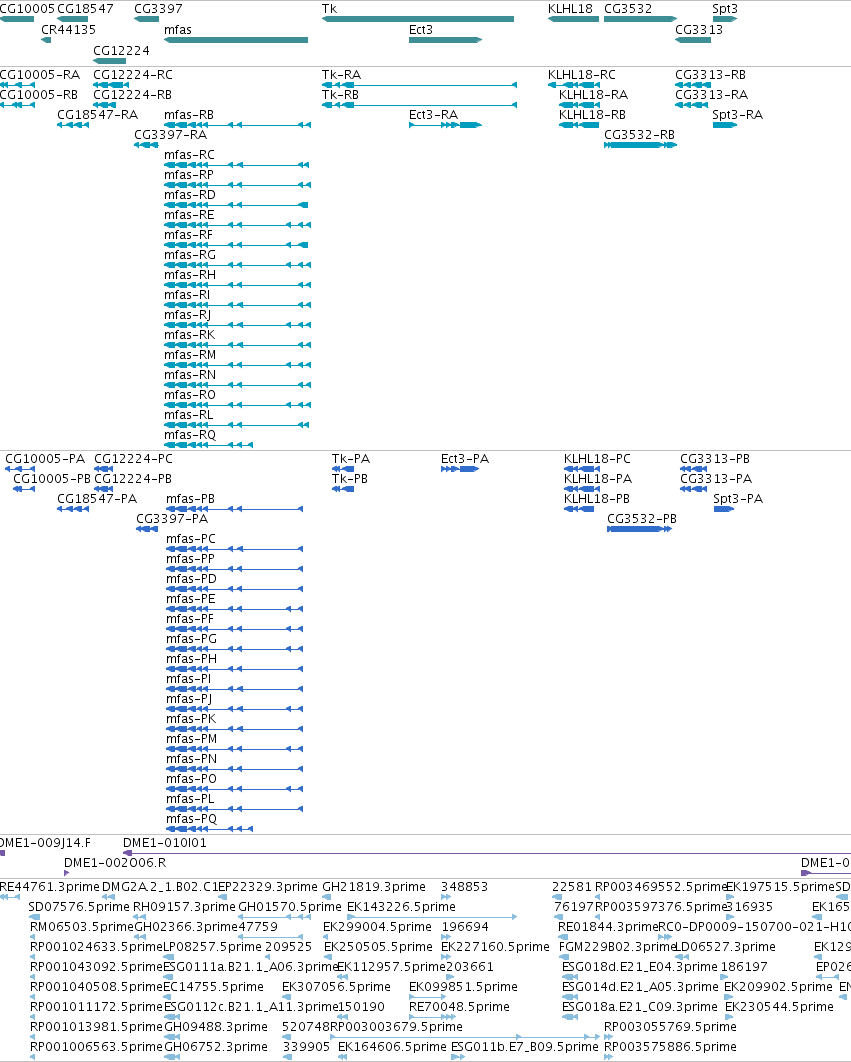Select transcript Tk-RB
Viewport: 851px width, 1062px height.
(340, 95)
